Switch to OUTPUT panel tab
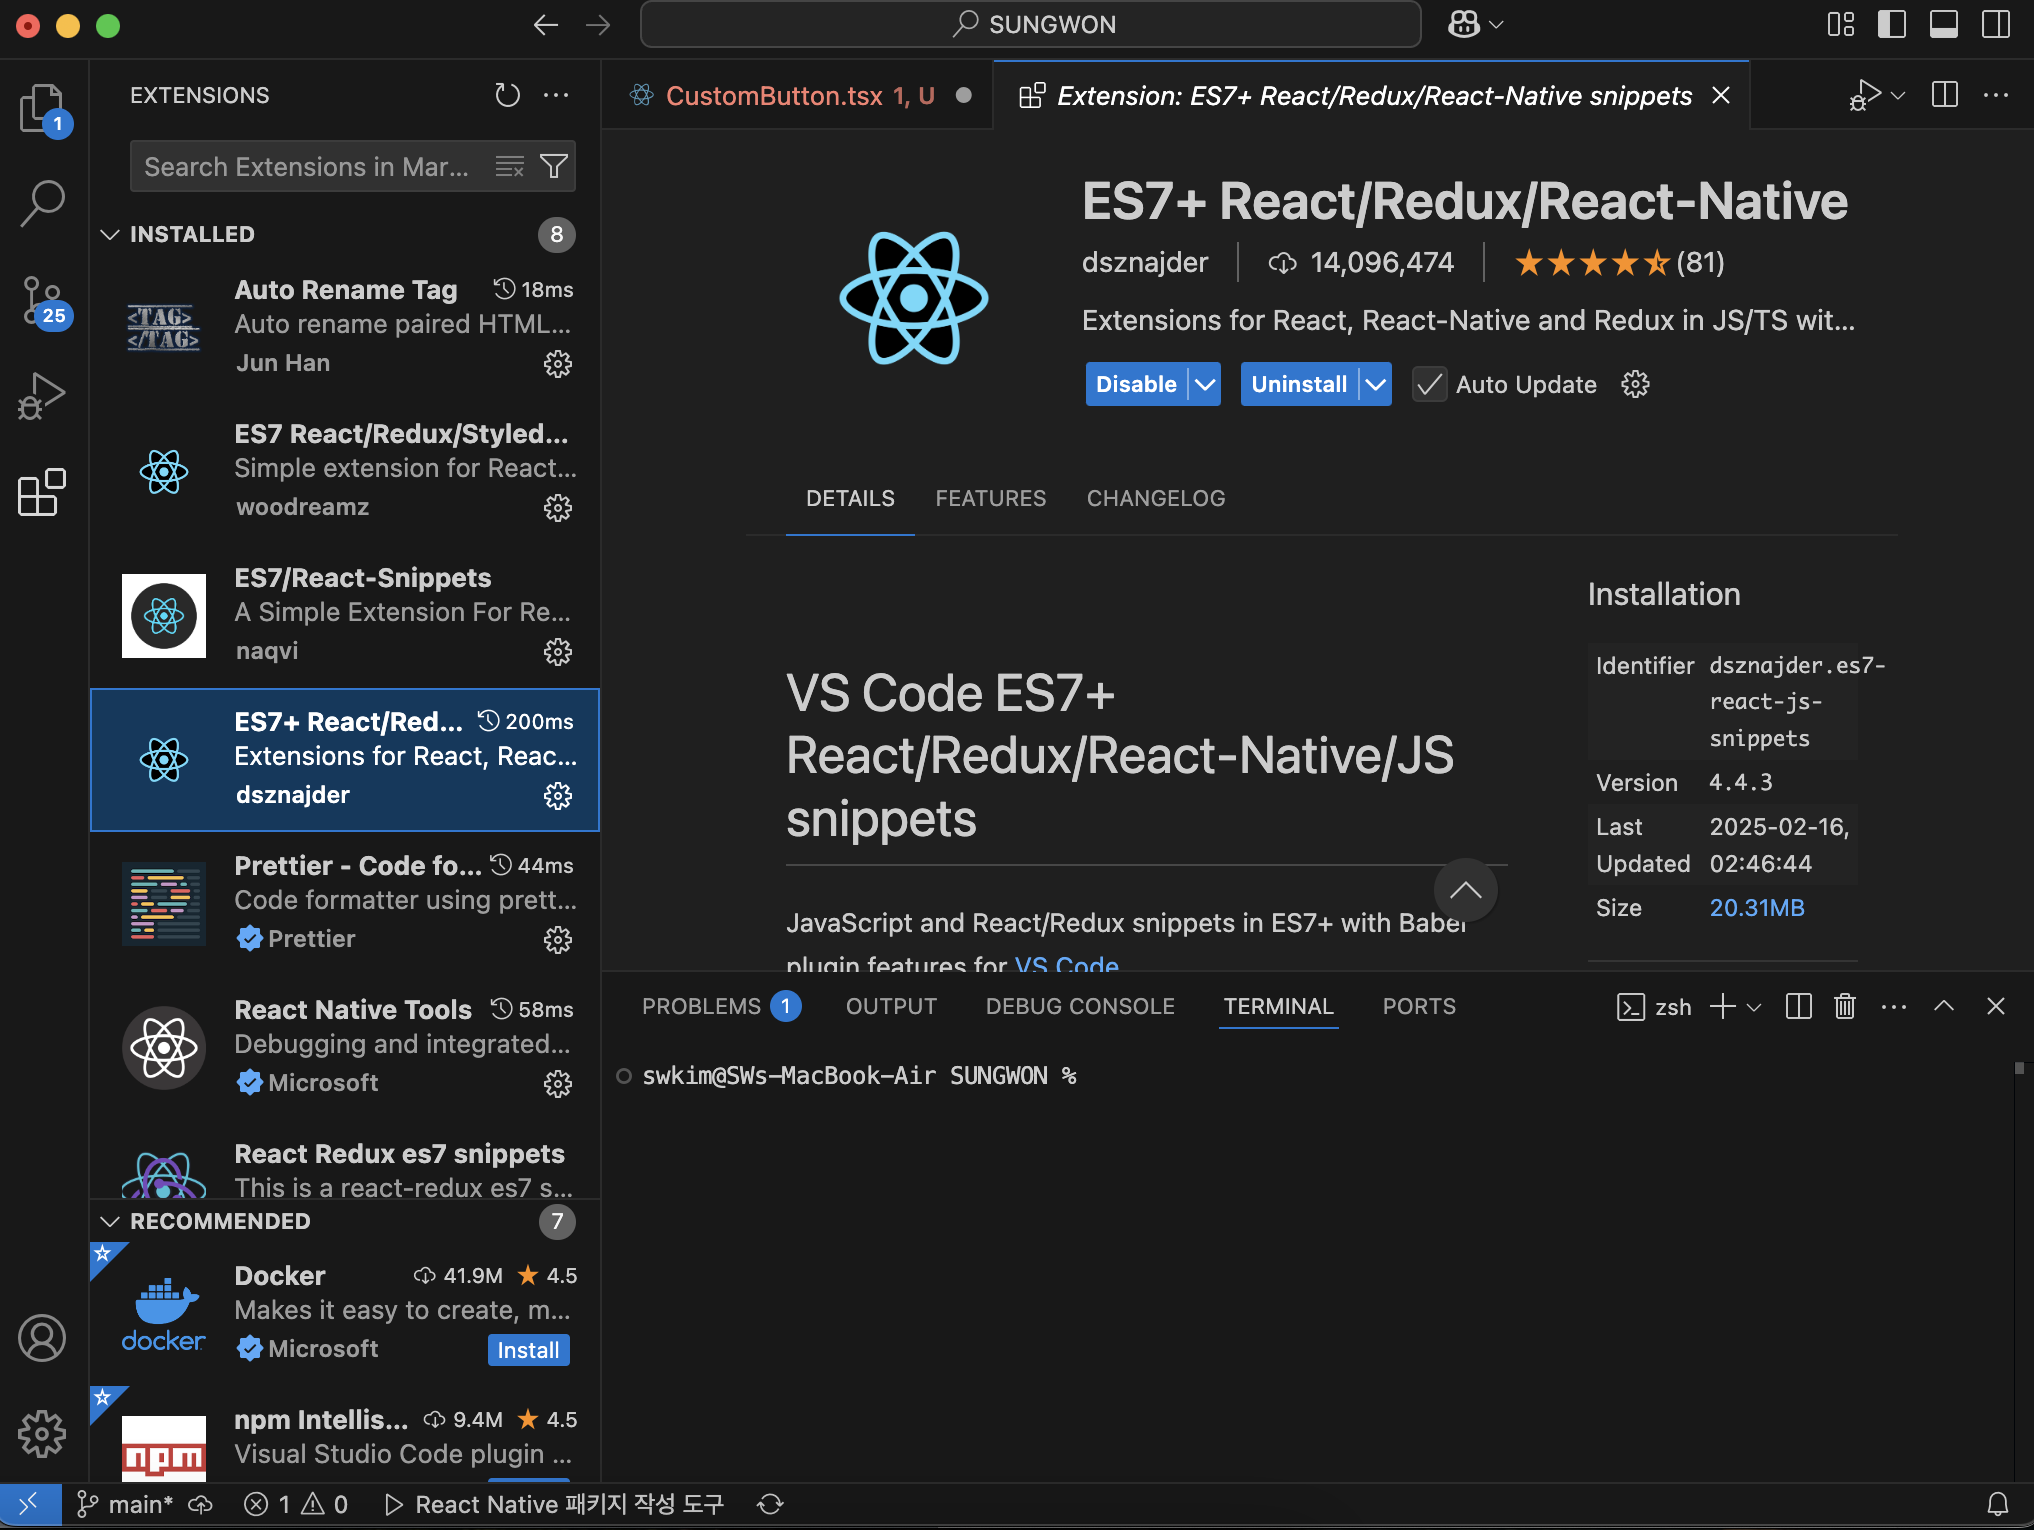The width and height of the screenshot is (2034, 1530). coord(891,1006)
